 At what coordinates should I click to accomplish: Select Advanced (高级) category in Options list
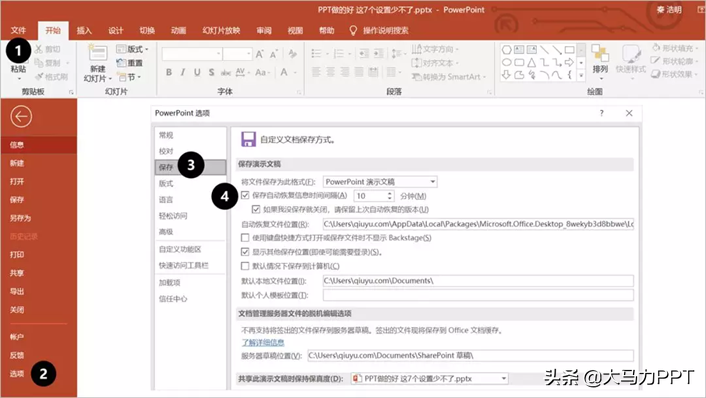tap(166, 232)
